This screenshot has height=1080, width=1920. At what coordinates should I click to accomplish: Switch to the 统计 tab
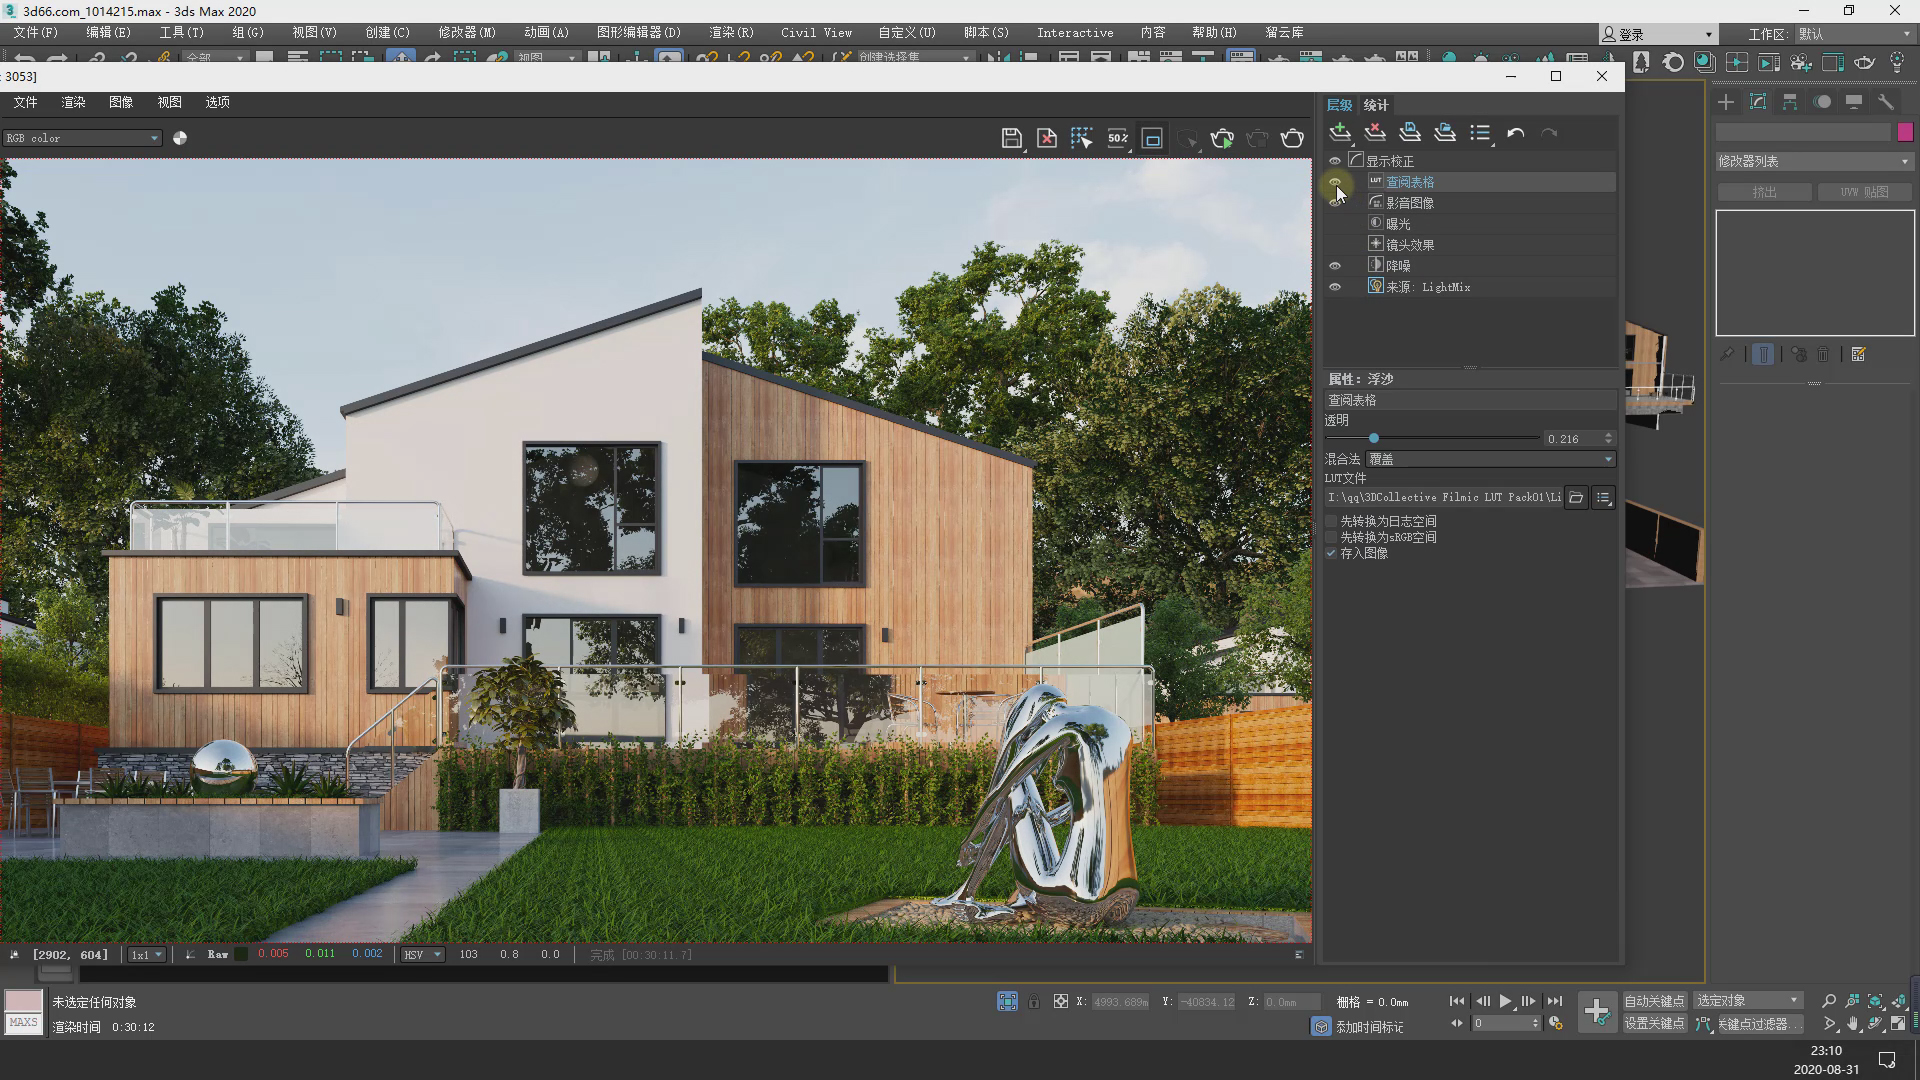coord(1376,105)
